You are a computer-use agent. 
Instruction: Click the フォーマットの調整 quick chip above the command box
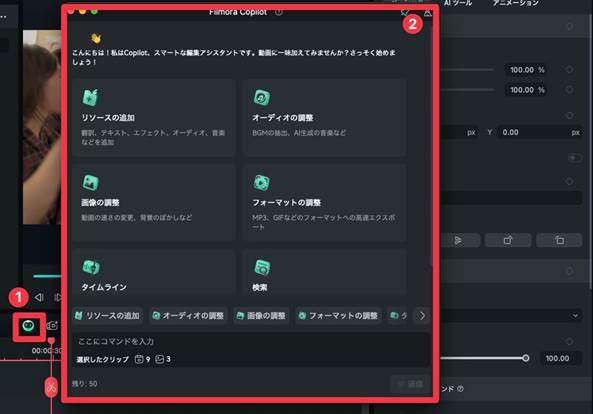[338, 316]
